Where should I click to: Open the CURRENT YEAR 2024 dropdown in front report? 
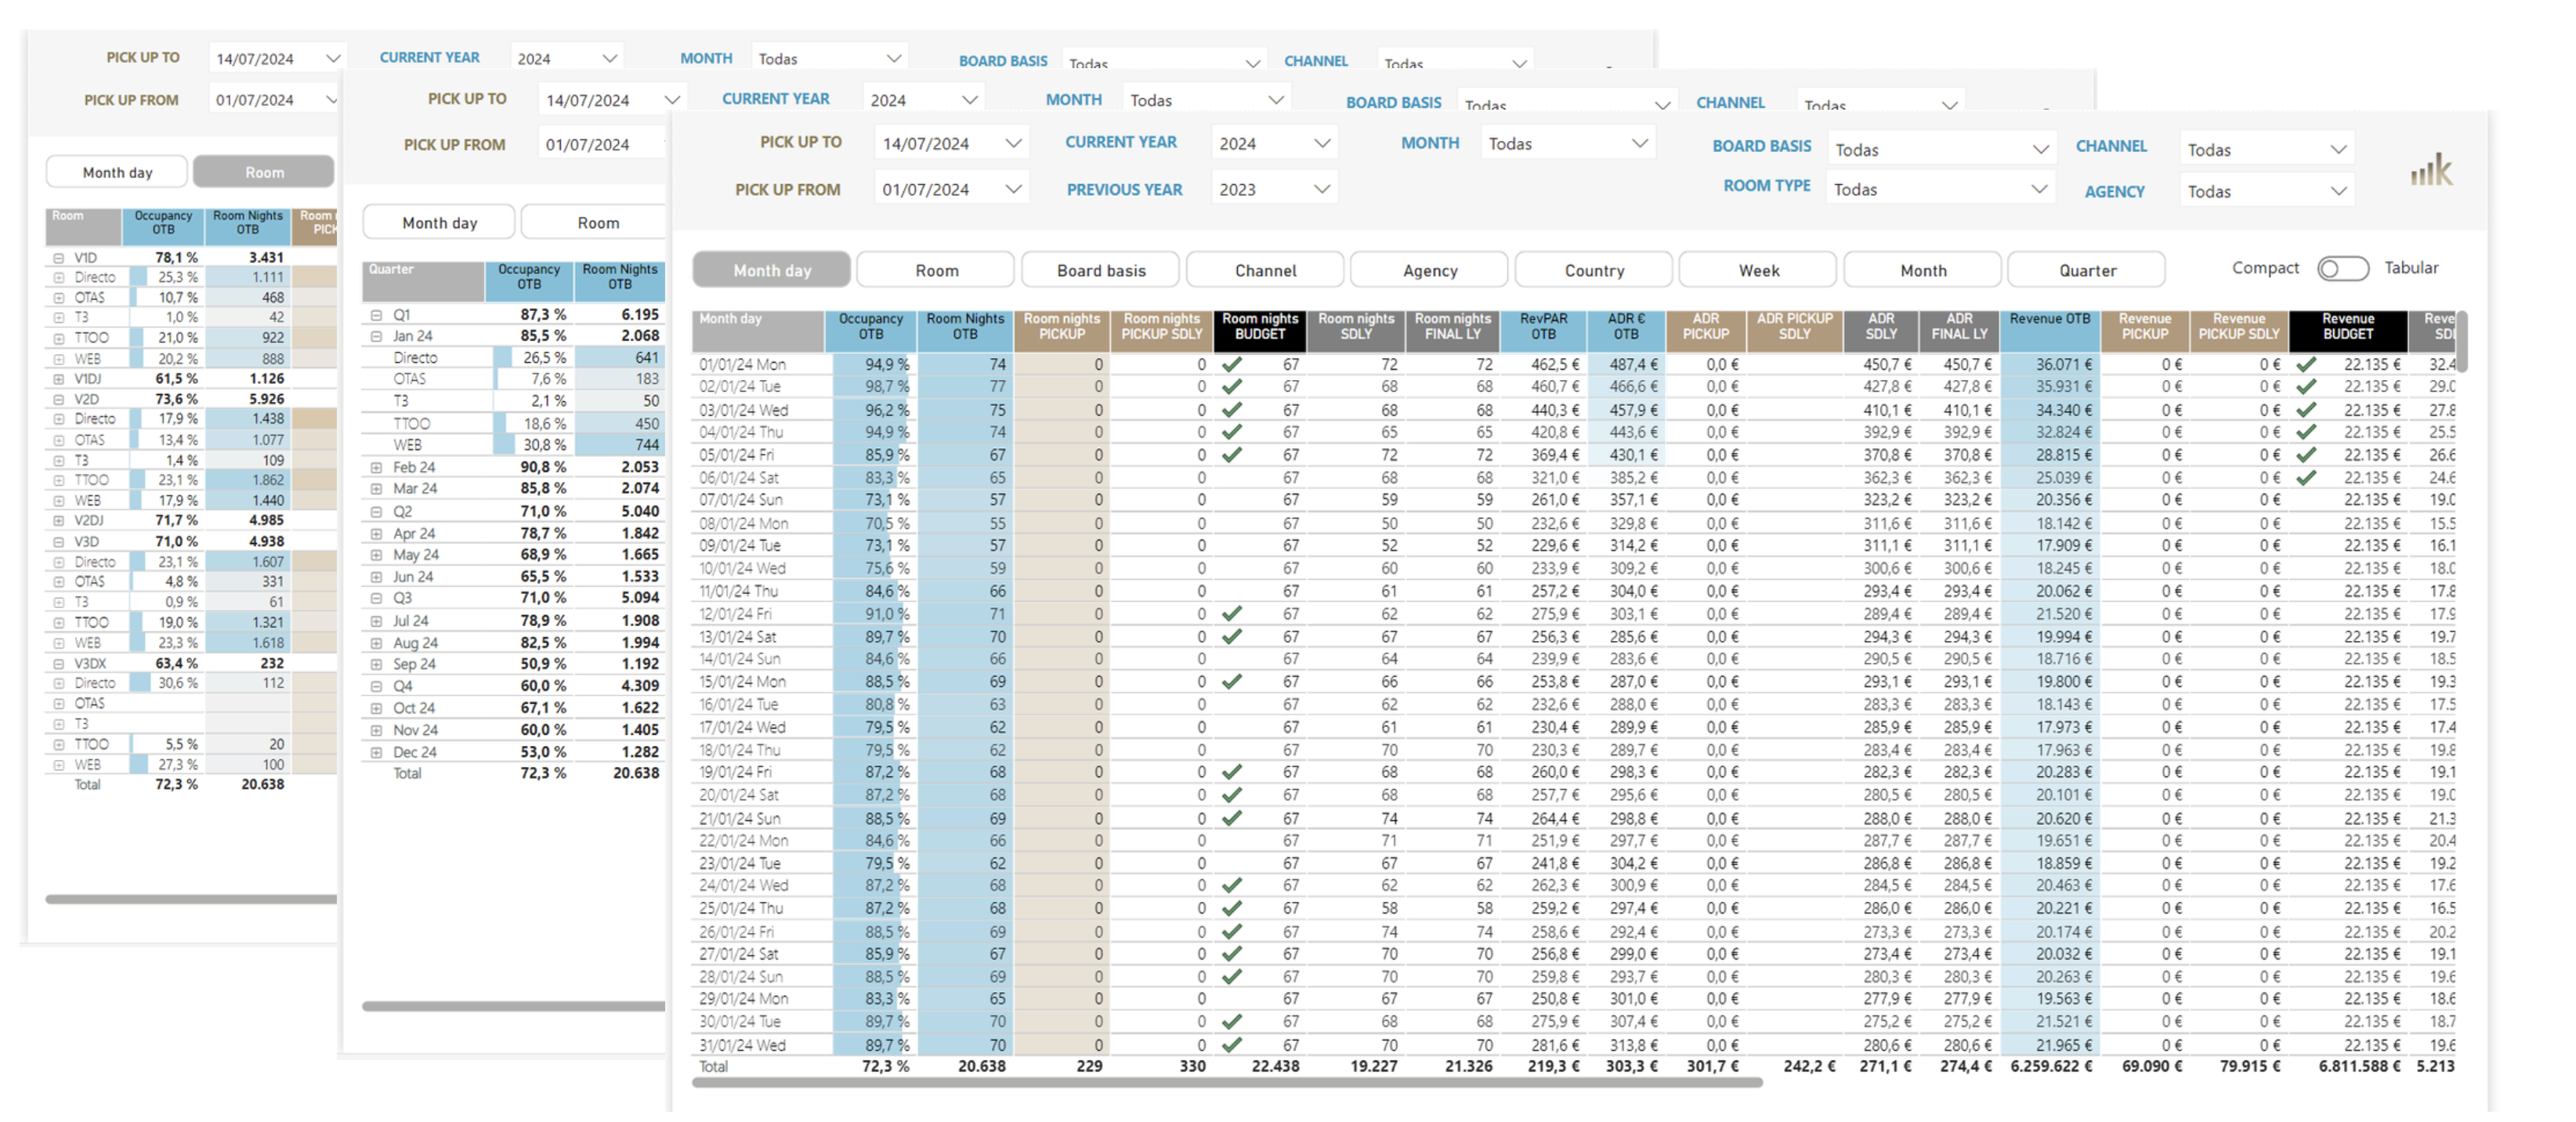tap(1274, 143)
